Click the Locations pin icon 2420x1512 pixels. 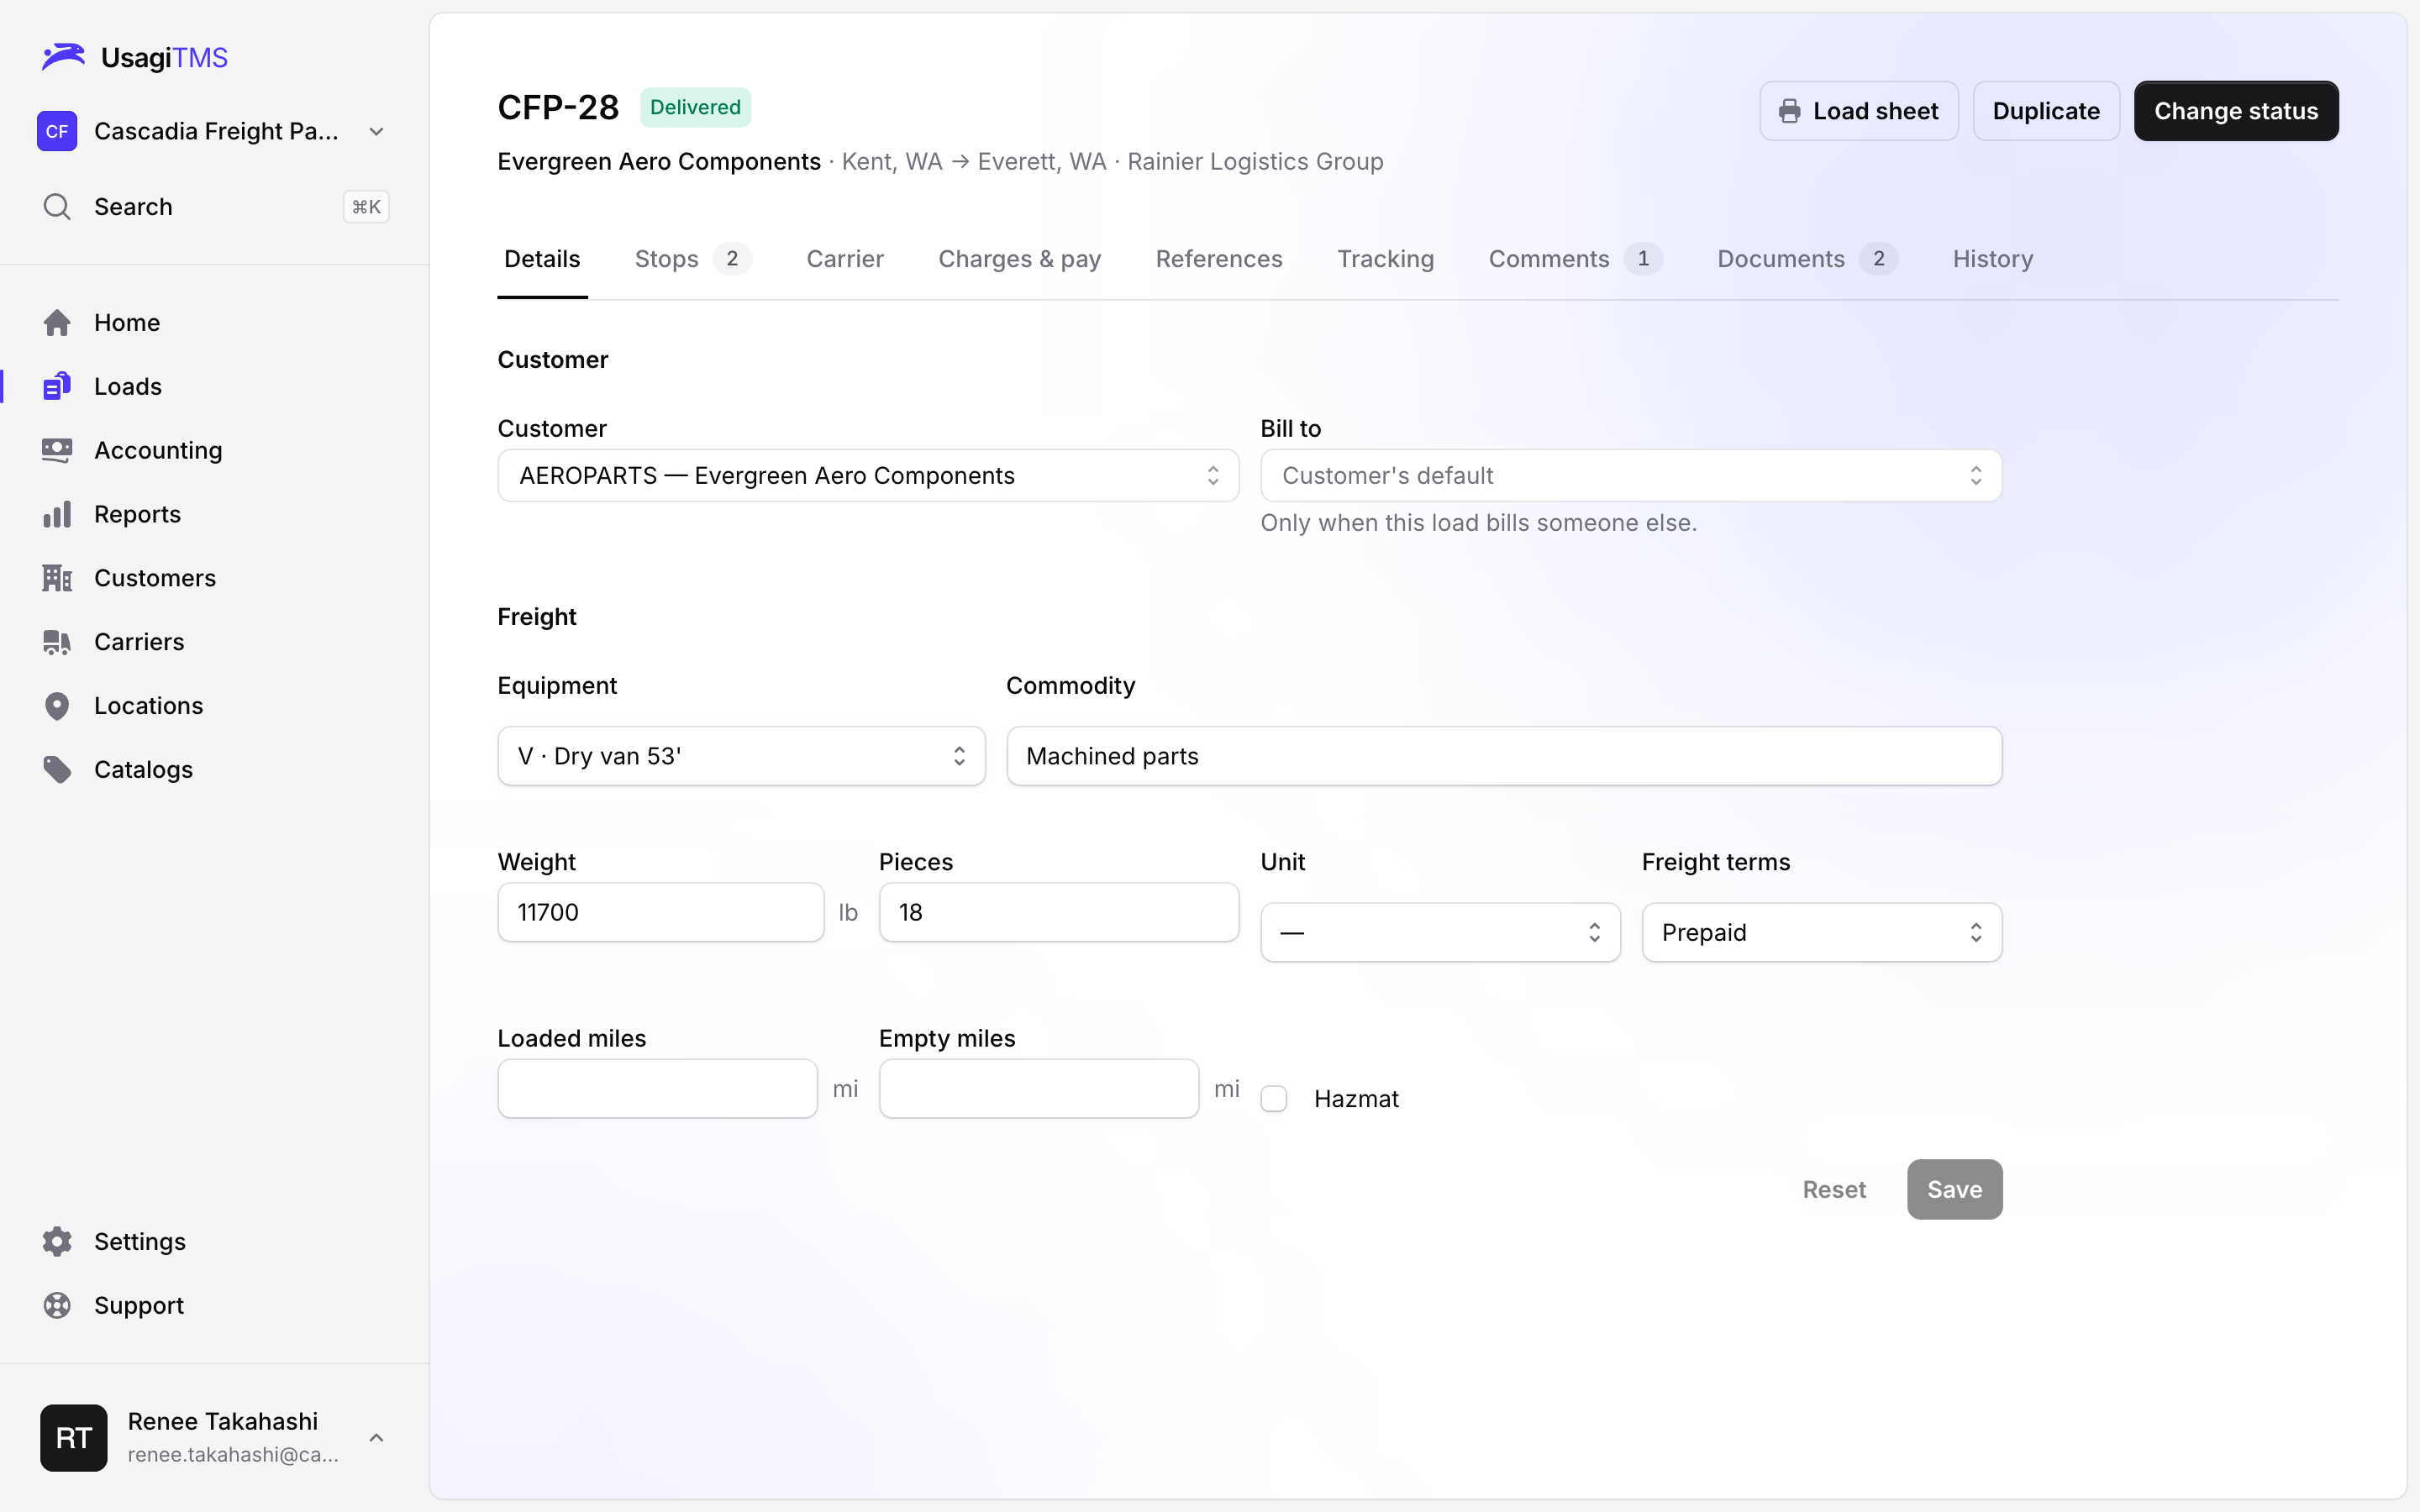(57, 706)
